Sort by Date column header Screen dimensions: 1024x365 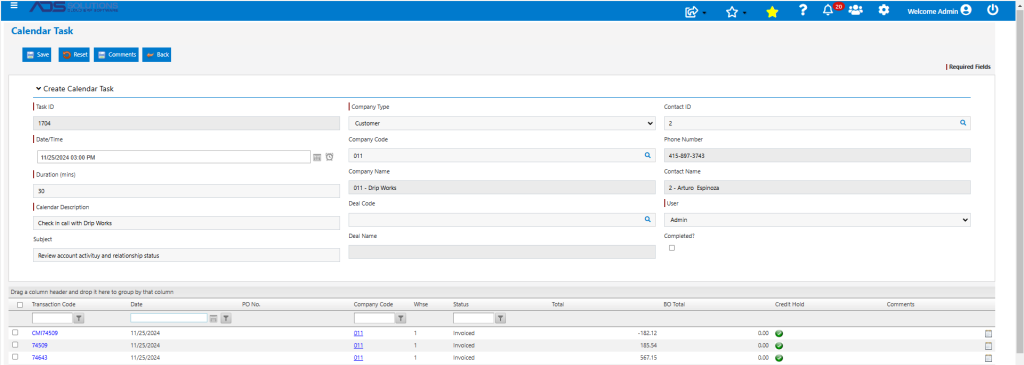pos(136,304)
